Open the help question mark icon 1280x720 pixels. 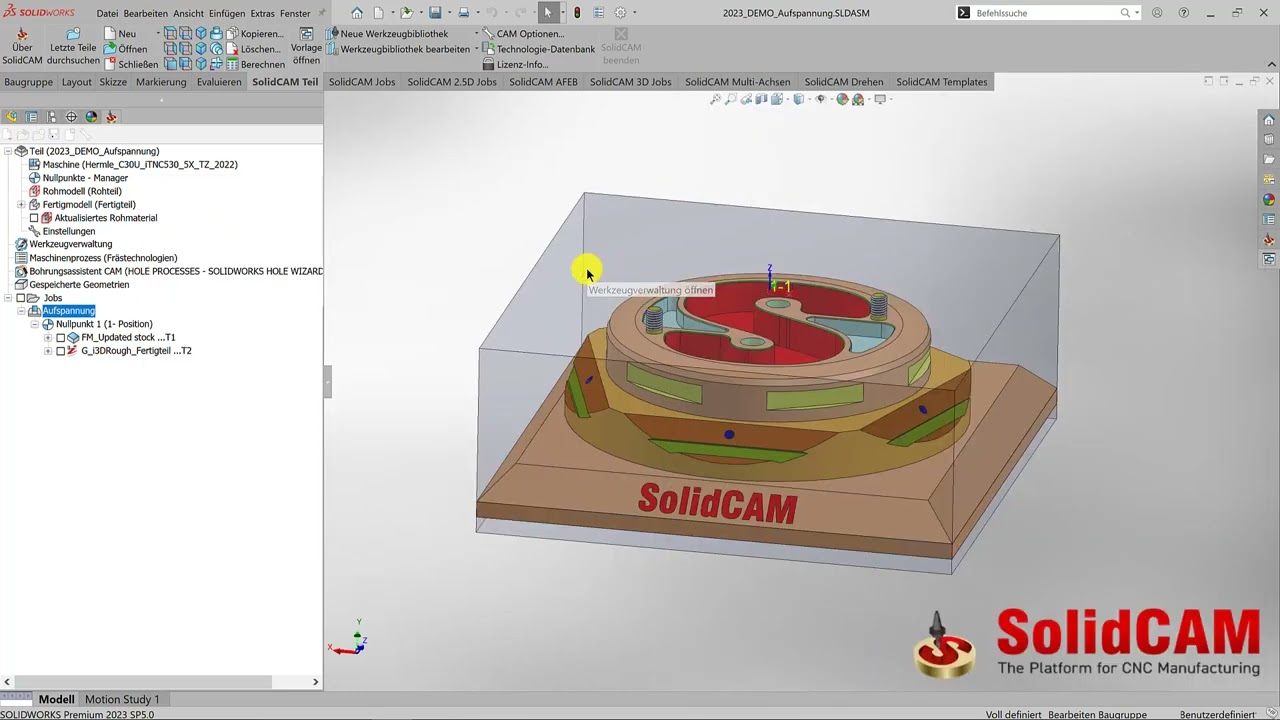pyautogui.click(x=1184, y=13)
